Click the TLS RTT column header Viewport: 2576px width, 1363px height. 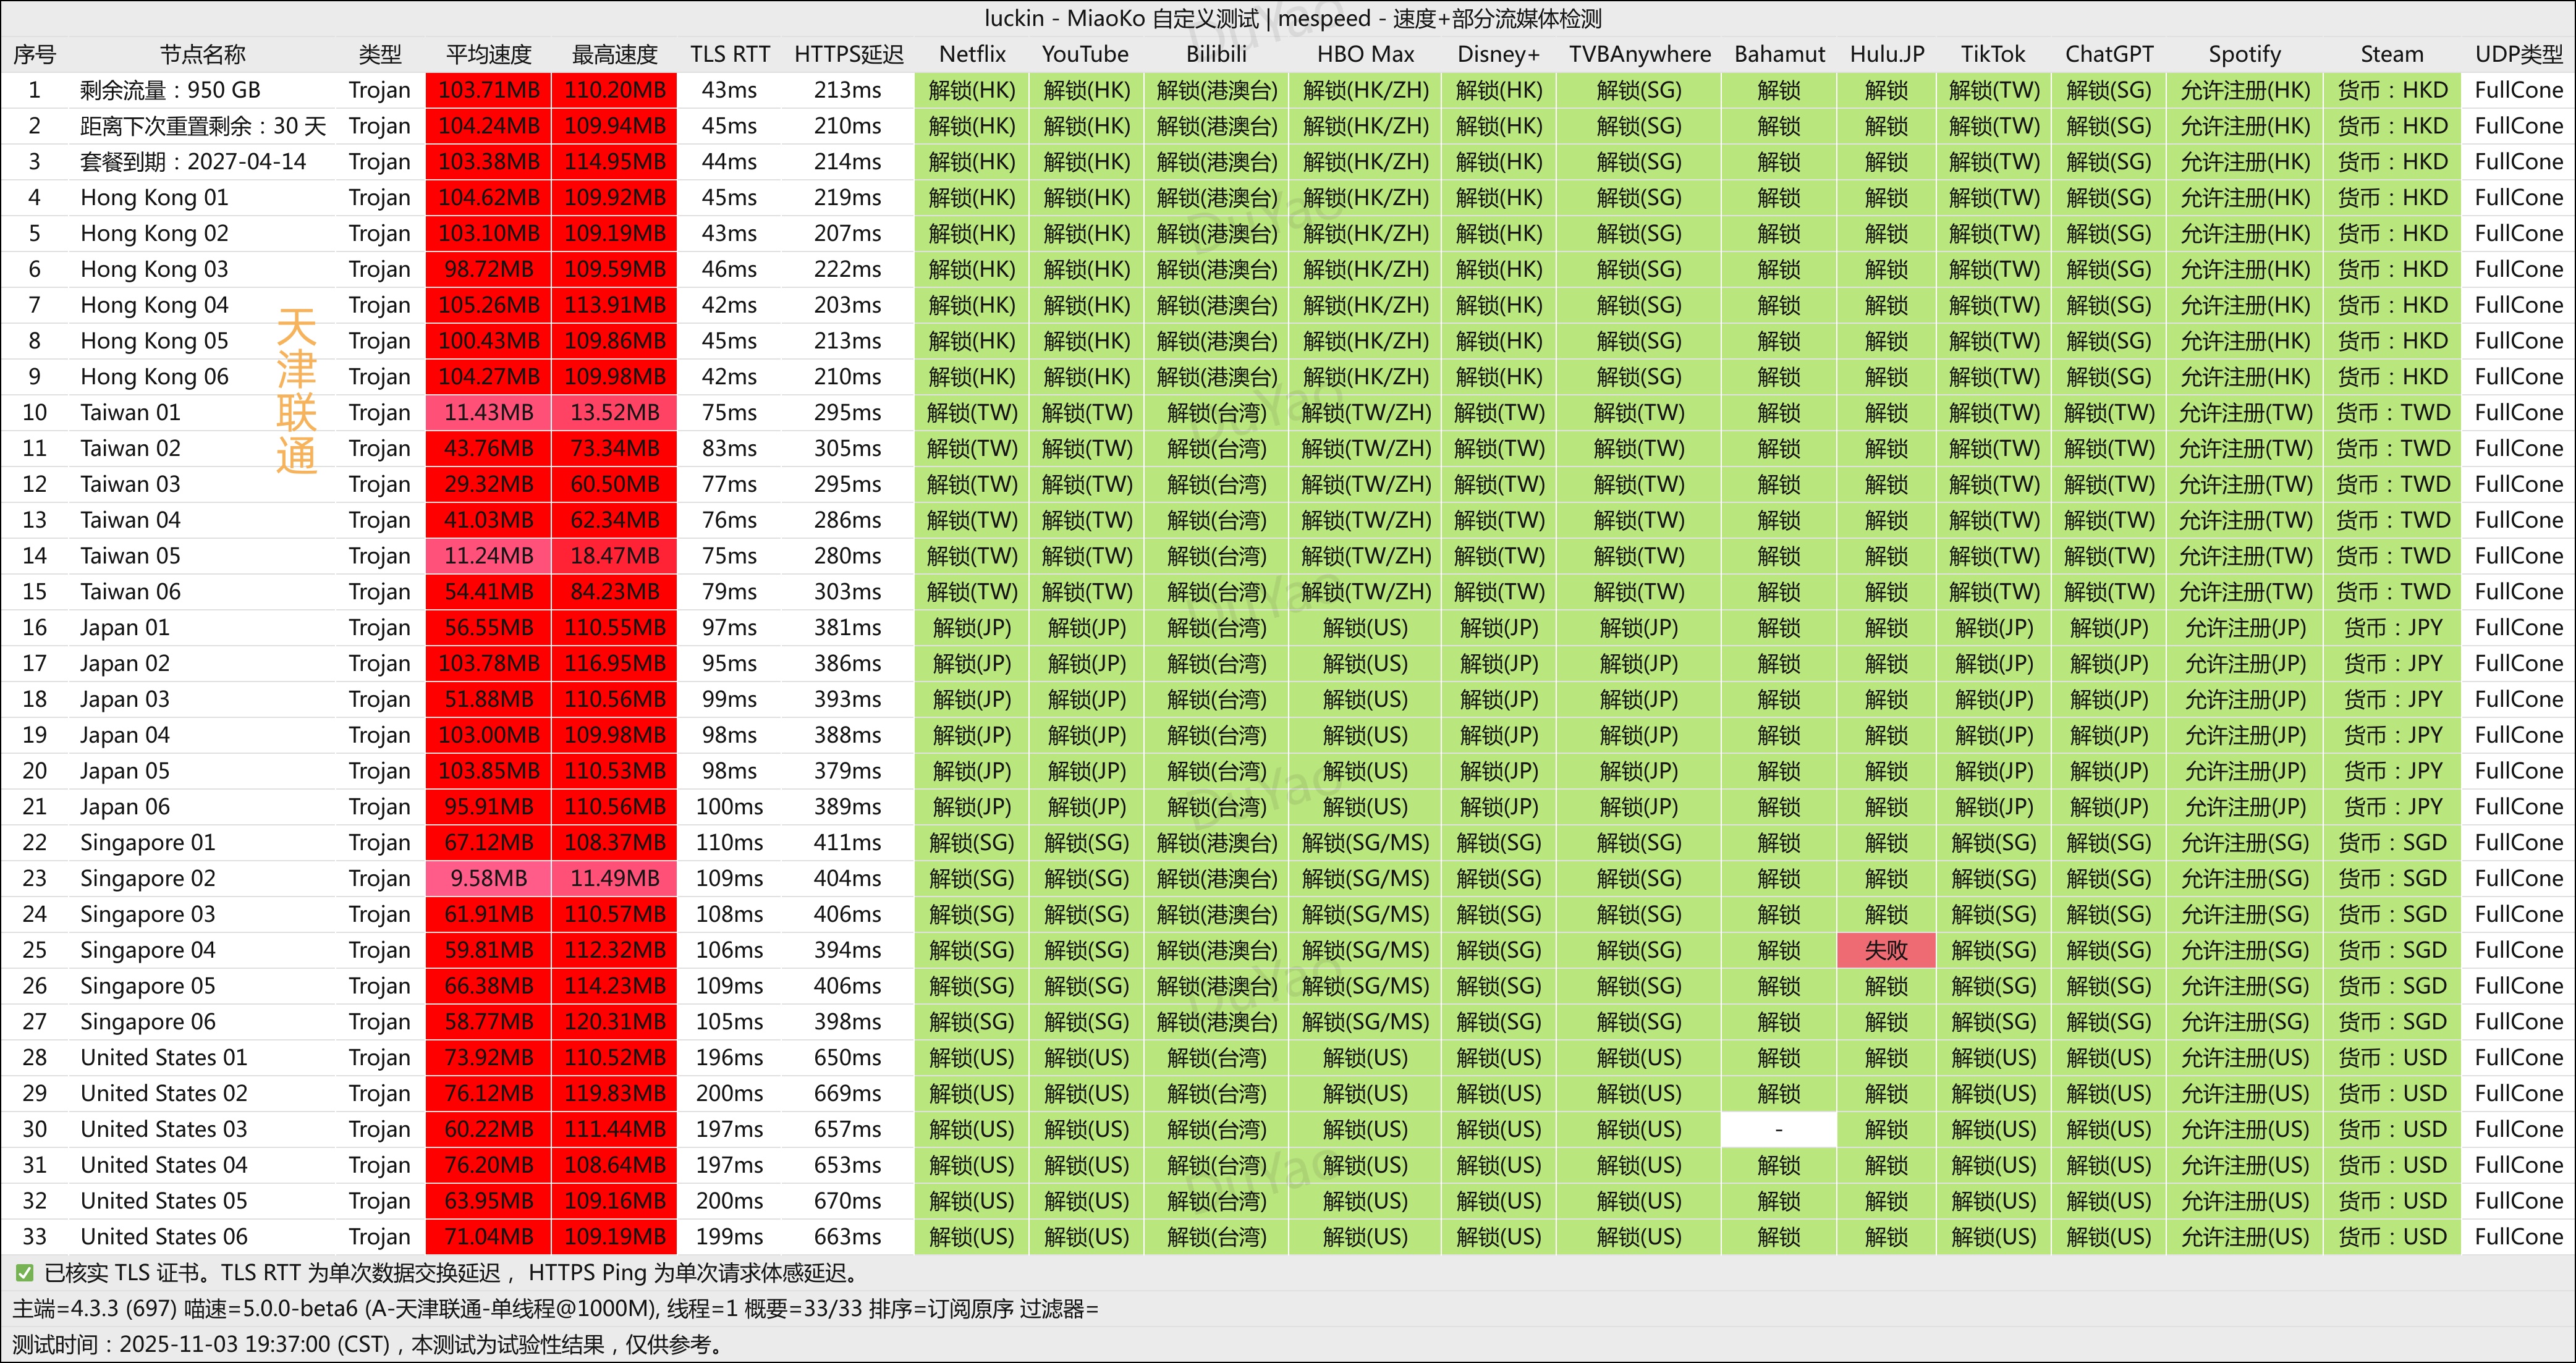pos(729,54)
